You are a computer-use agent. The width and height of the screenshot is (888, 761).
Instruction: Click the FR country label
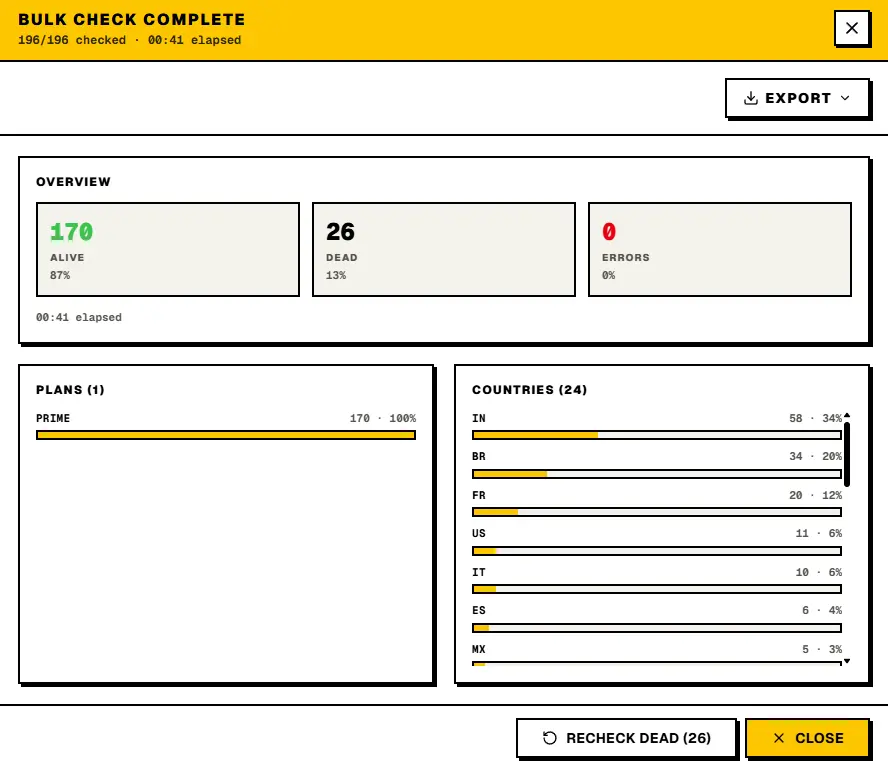click(479, 495)
